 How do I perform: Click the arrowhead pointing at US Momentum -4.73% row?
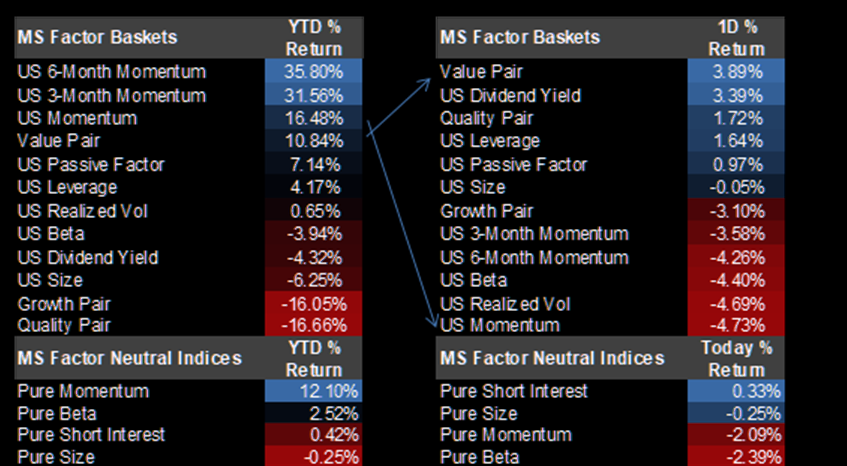435,322
